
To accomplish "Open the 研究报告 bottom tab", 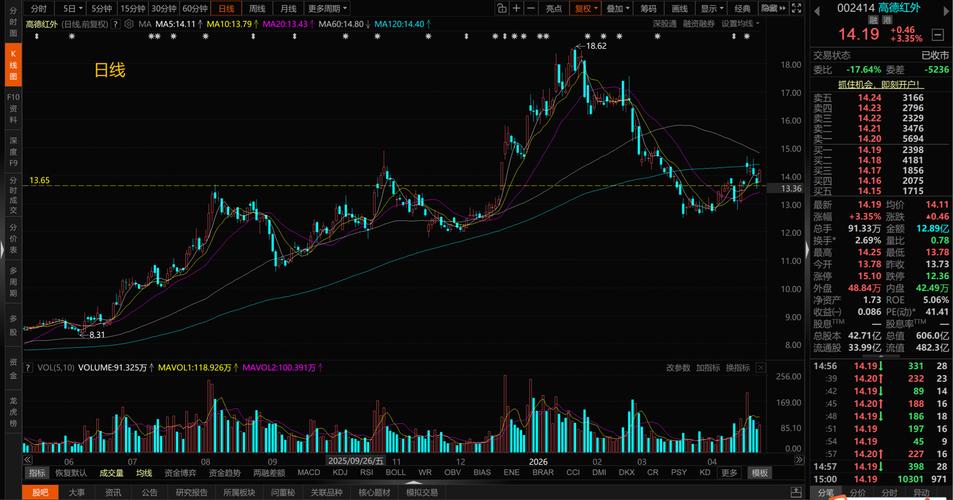I will [191, 492].
